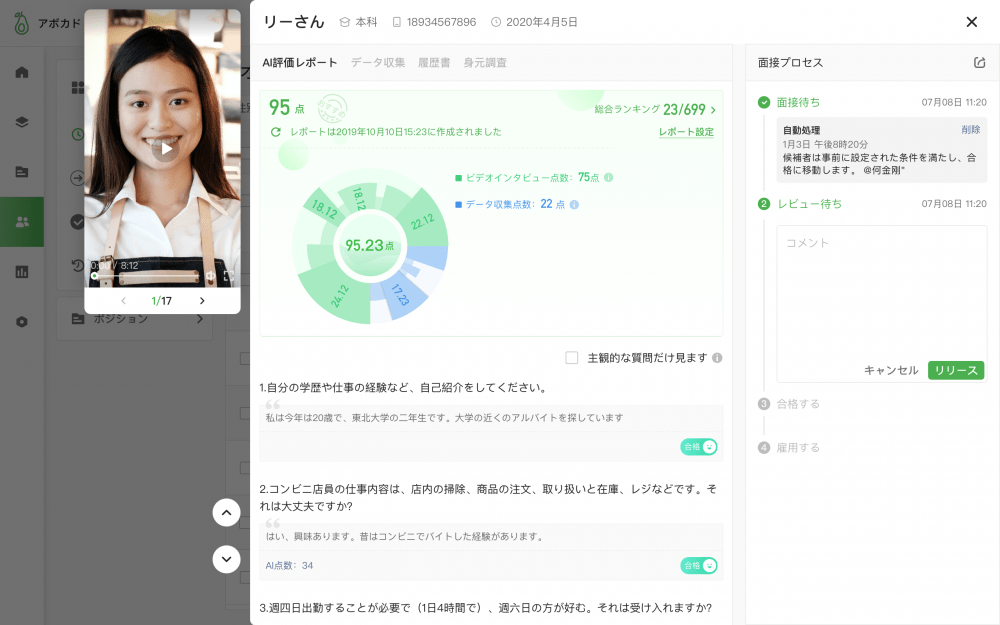Viewport: 1000px width, 625px height.
Task: Open レポート設定
Action: click(x=689, y=133)
